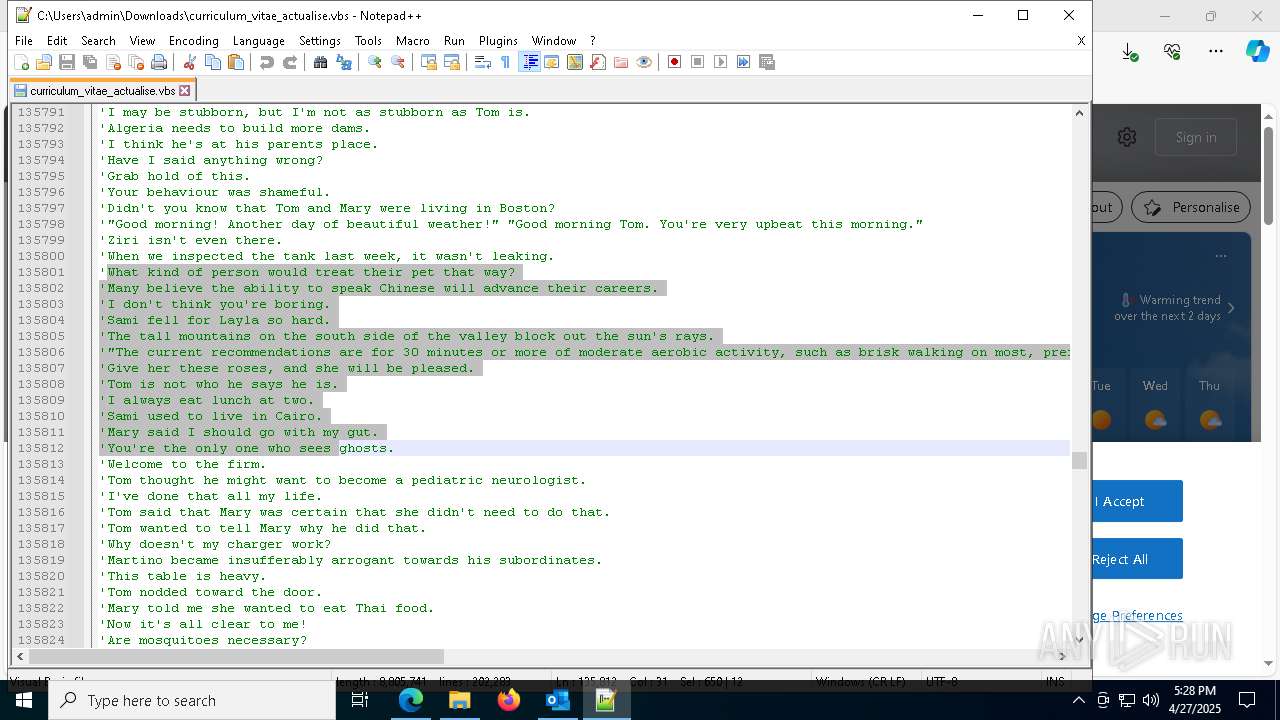Click the Zoom In toolbar icon
Screen dimensions: 1280x720
[x=375, y=62]
